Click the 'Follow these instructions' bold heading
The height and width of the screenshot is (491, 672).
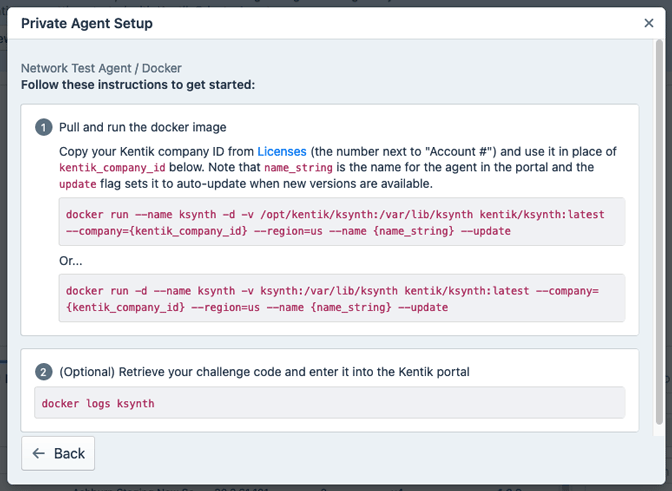pos(138,84)
